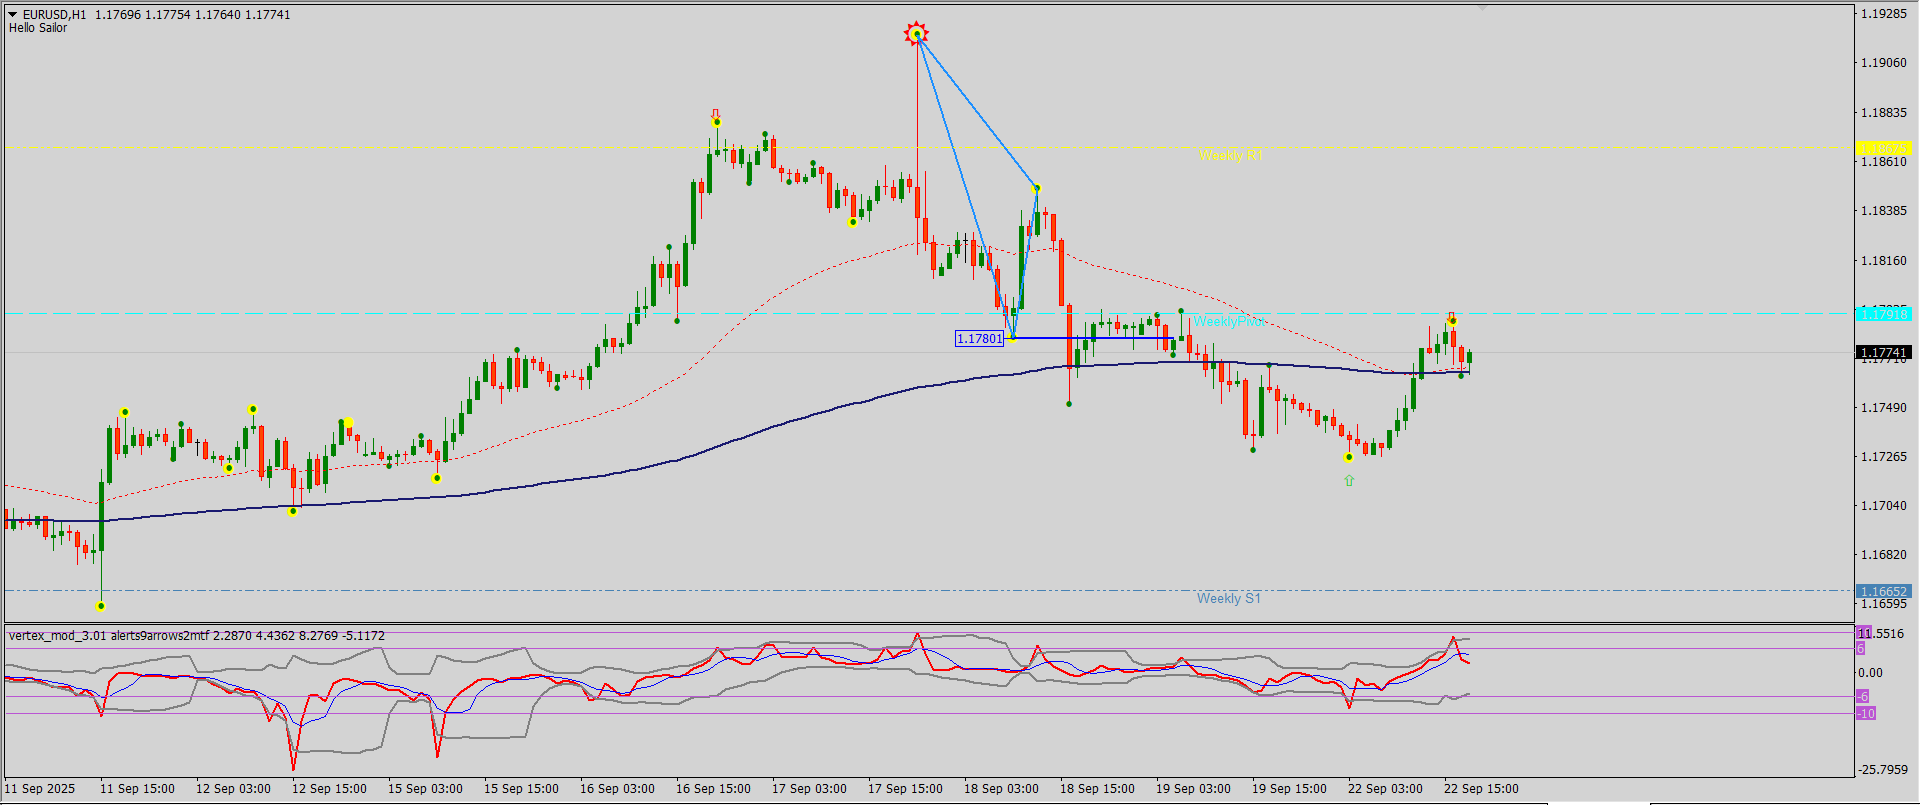1920x805 pixels.
Task: Click the current price tag 1.17741
Action: click(1884, 353)
